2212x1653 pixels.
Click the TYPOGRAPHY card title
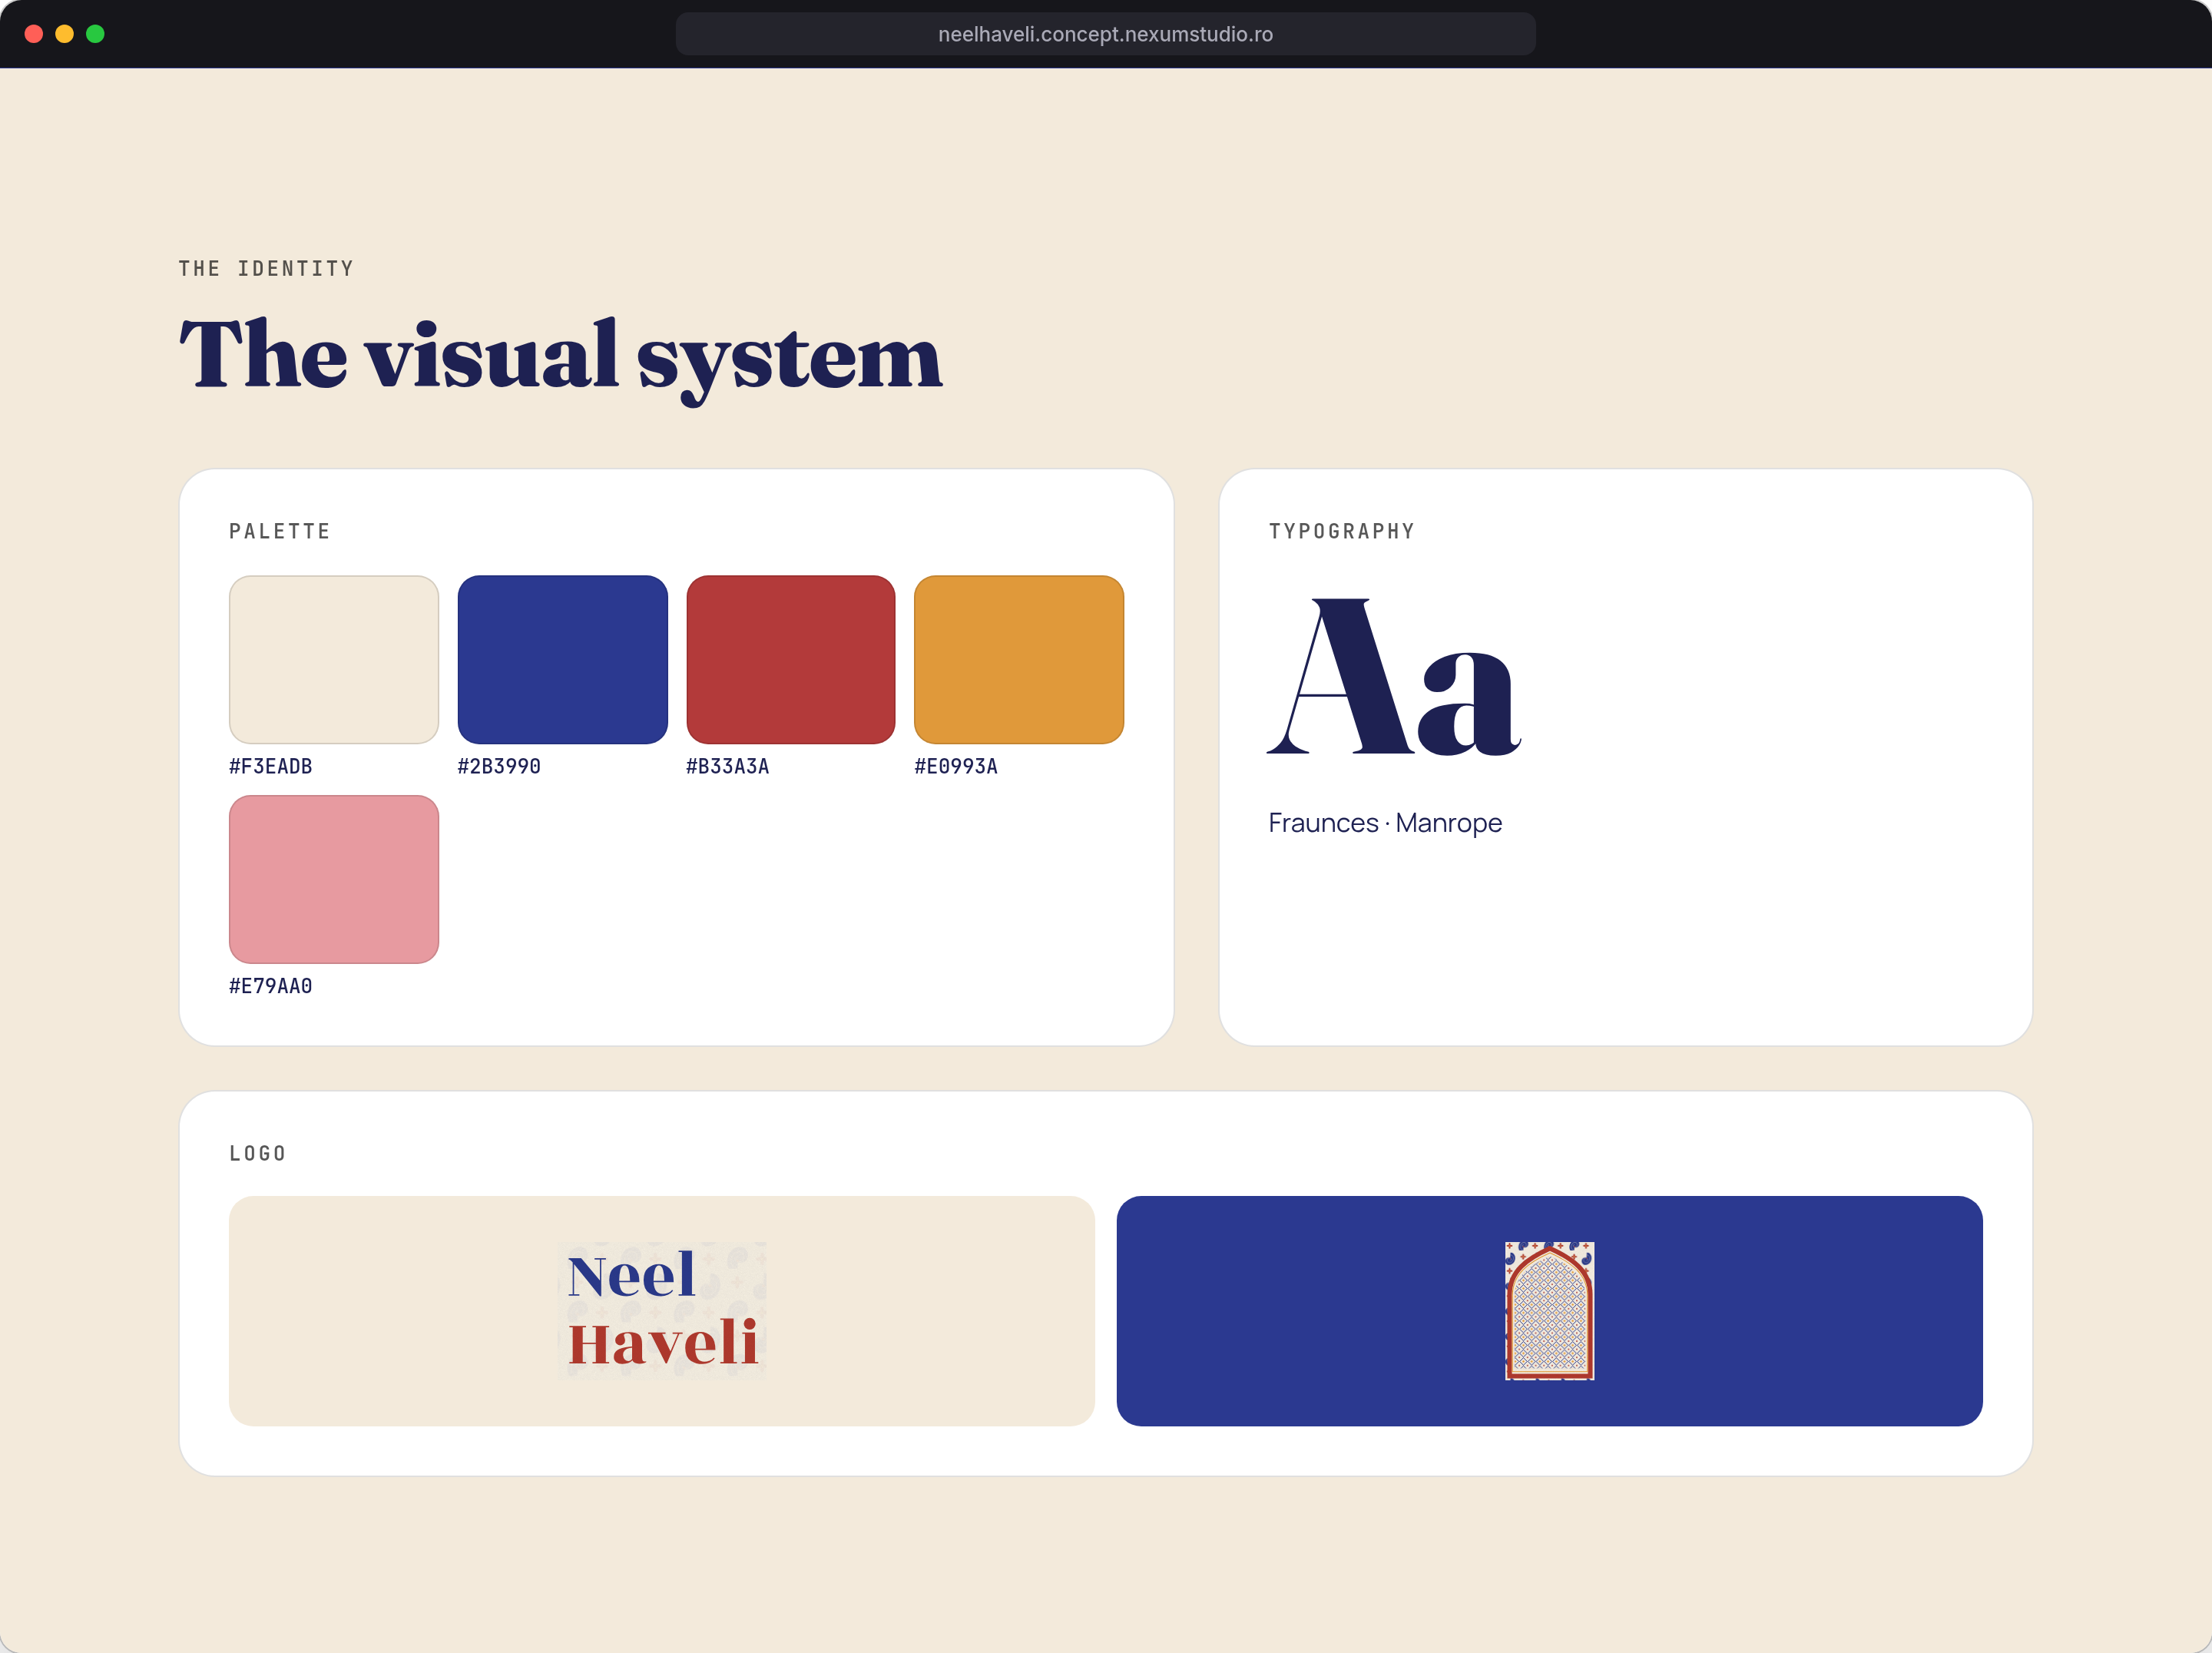[1342, 531]
